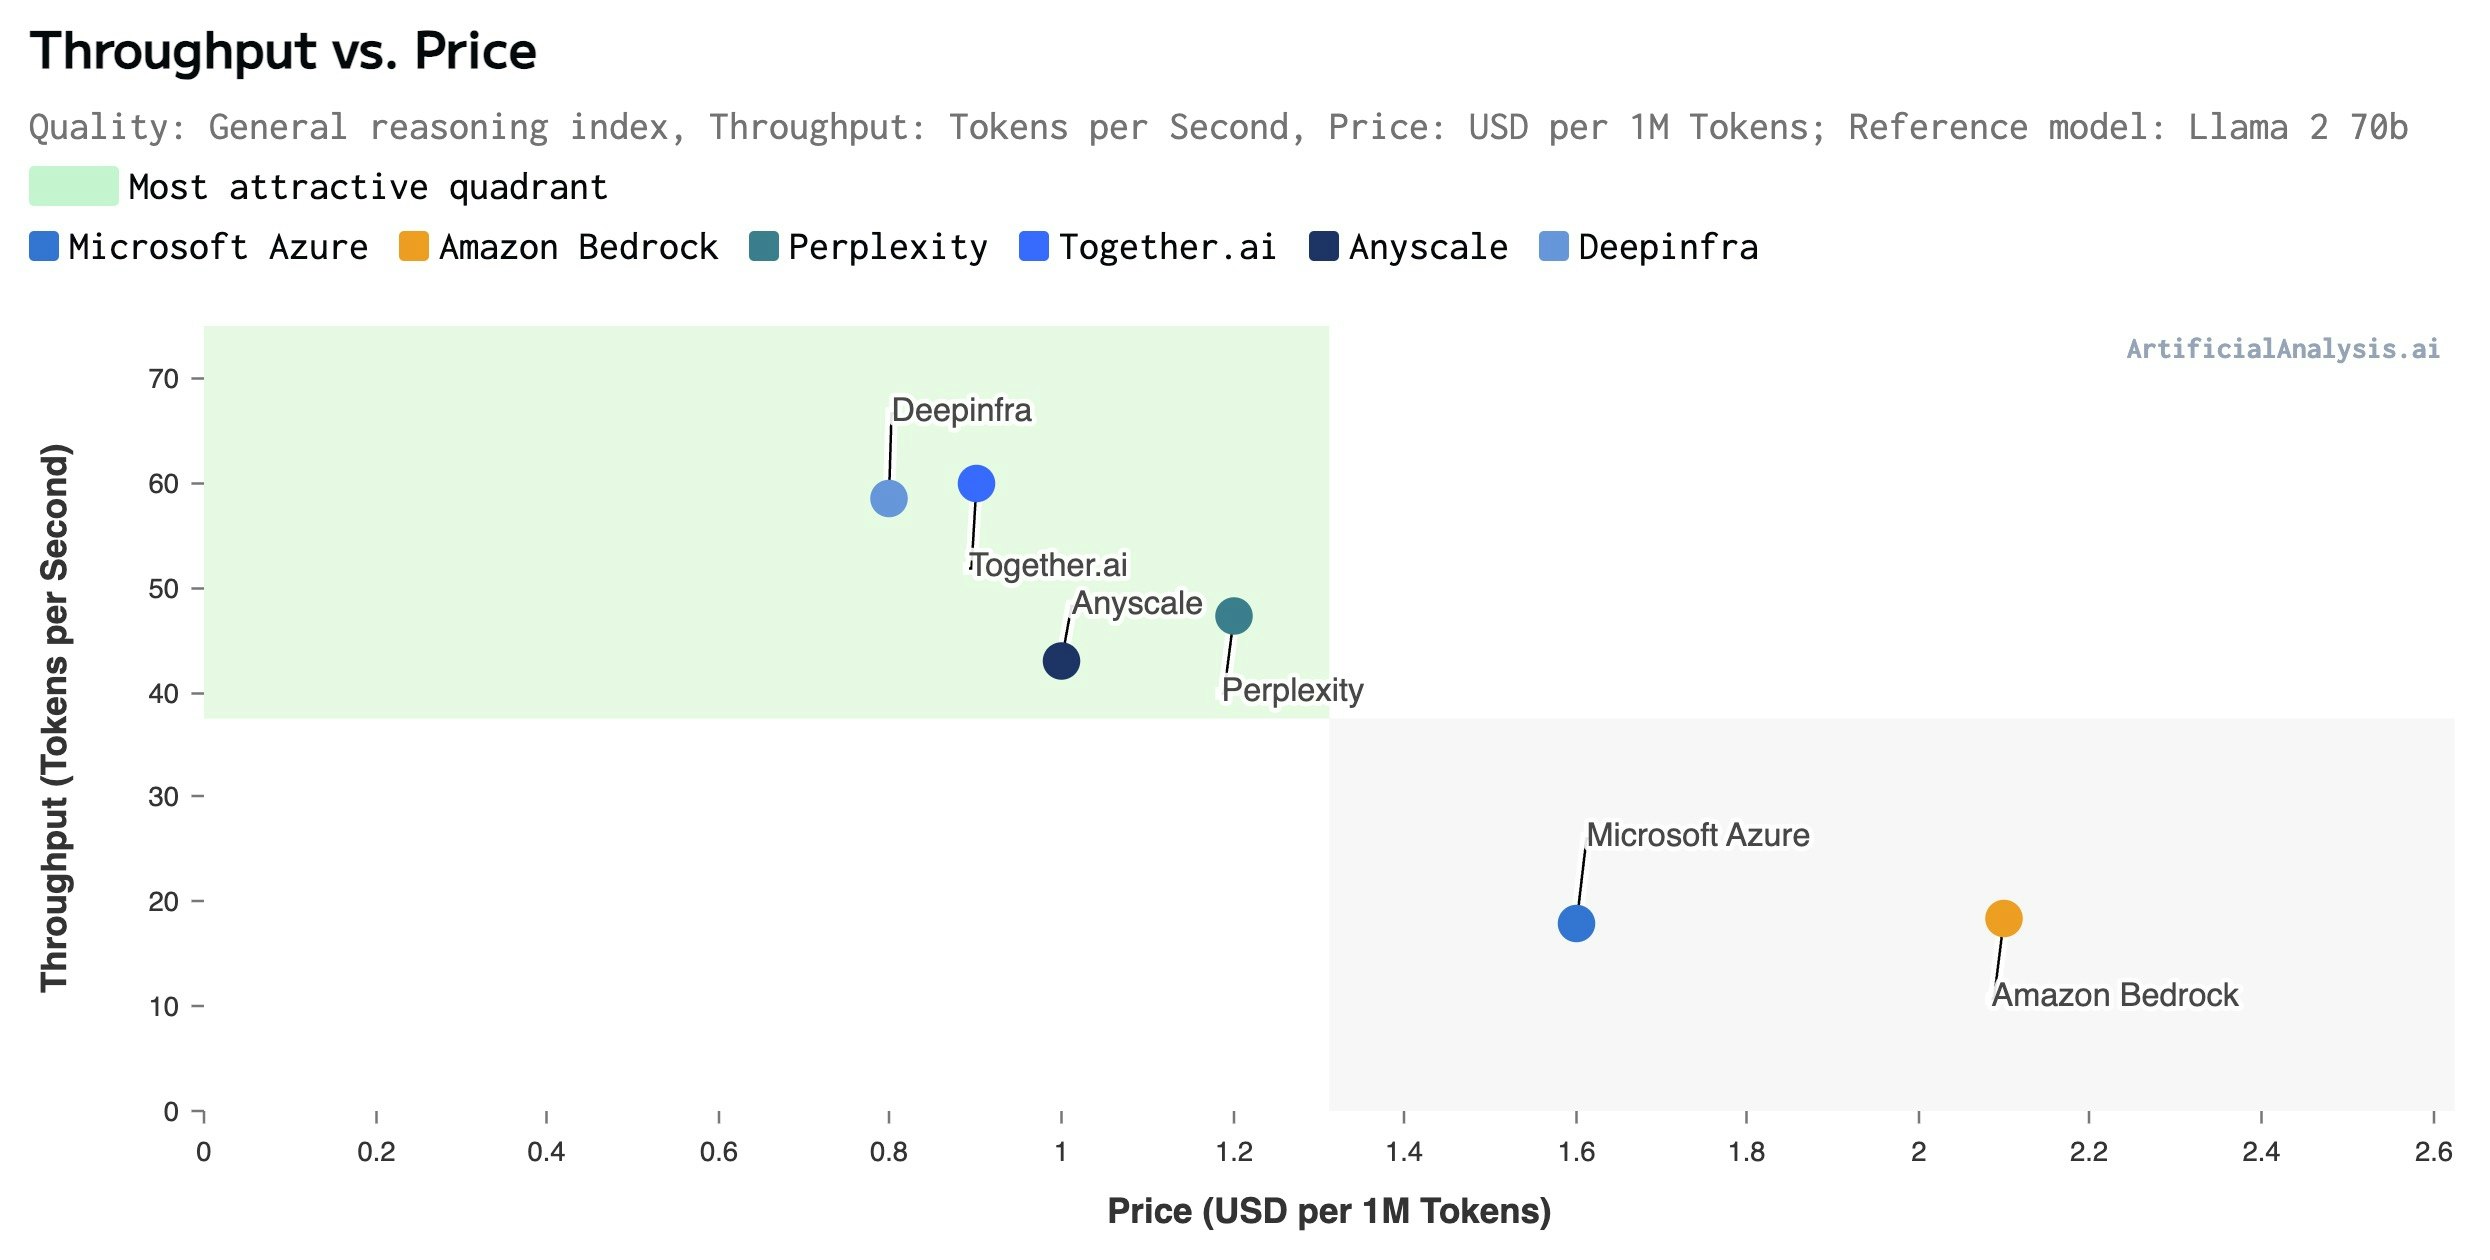Click the teal Perplexity legend swatch

pyautogui.click(x=763, y=247)
